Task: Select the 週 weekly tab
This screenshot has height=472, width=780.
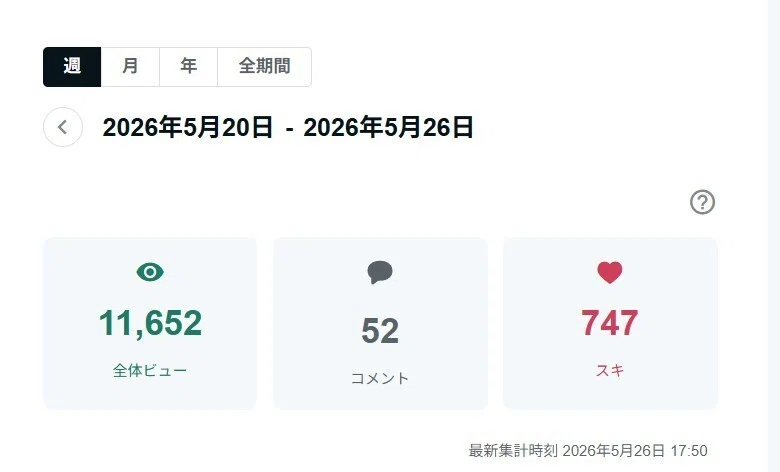Action: coord(72,67)
